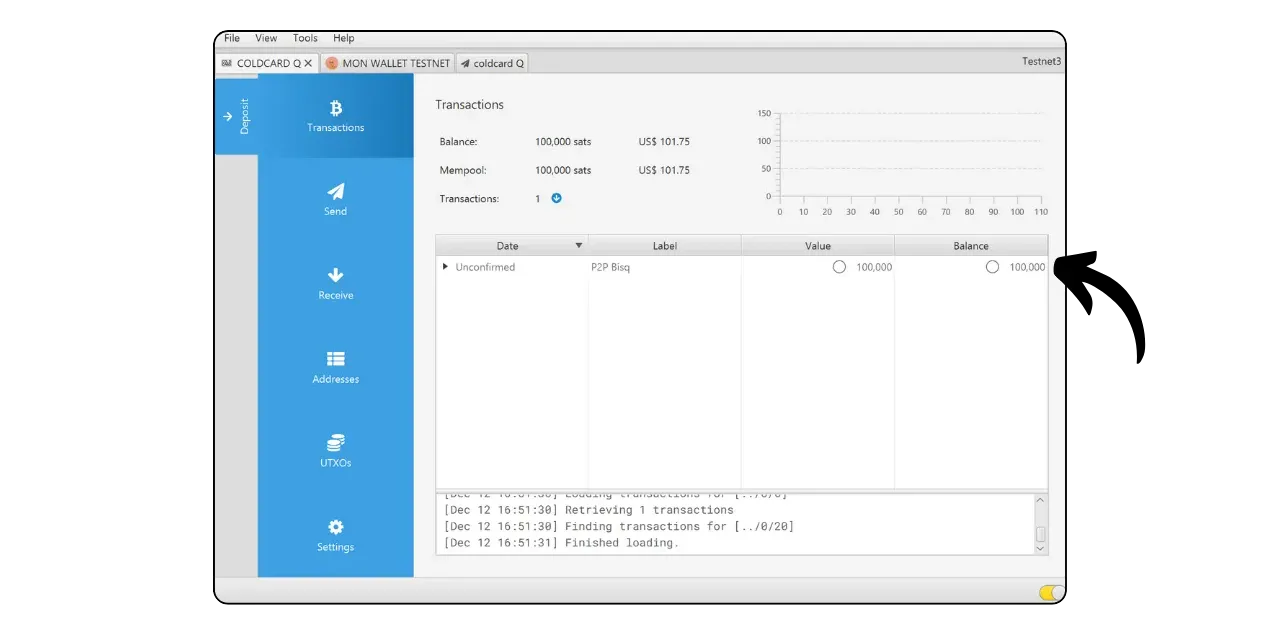Select the P2P Bisq label cell
This screenshot has width=1280, height=635.
(611, 267)
